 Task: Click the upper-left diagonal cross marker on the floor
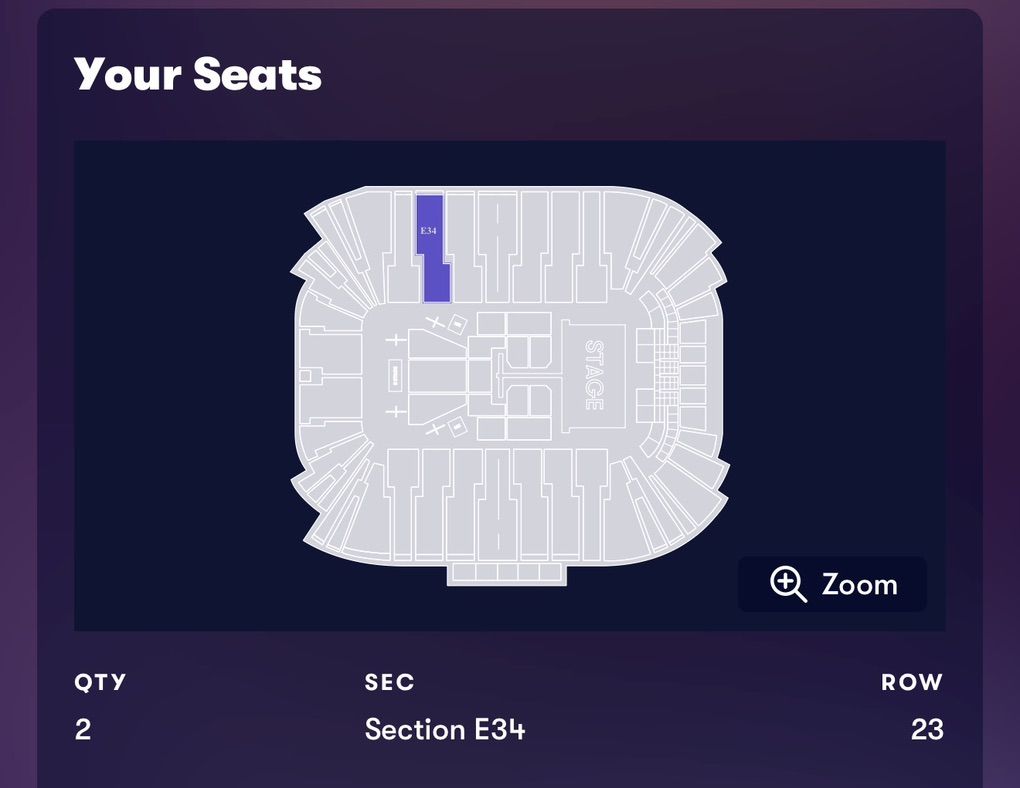435,321
